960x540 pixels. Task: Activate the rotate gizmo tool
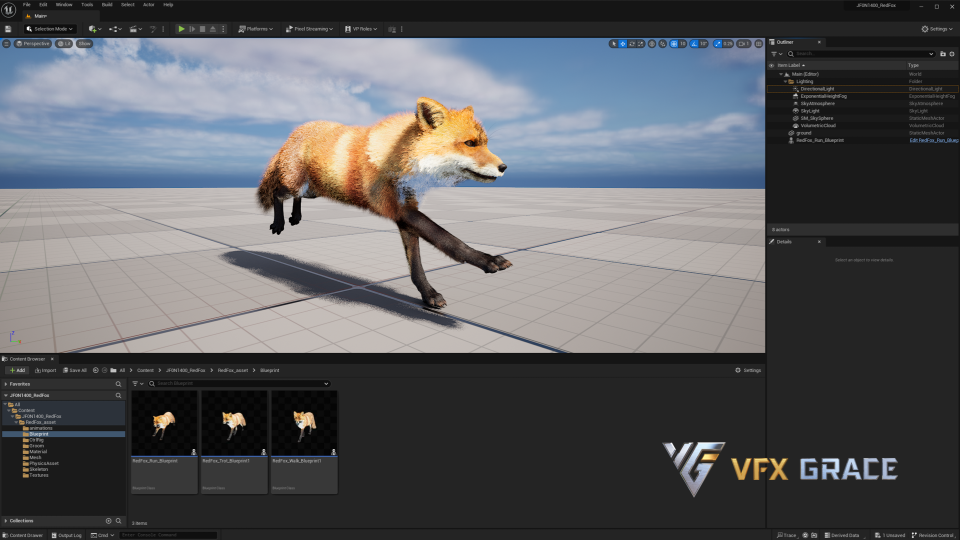coord(632,43)
